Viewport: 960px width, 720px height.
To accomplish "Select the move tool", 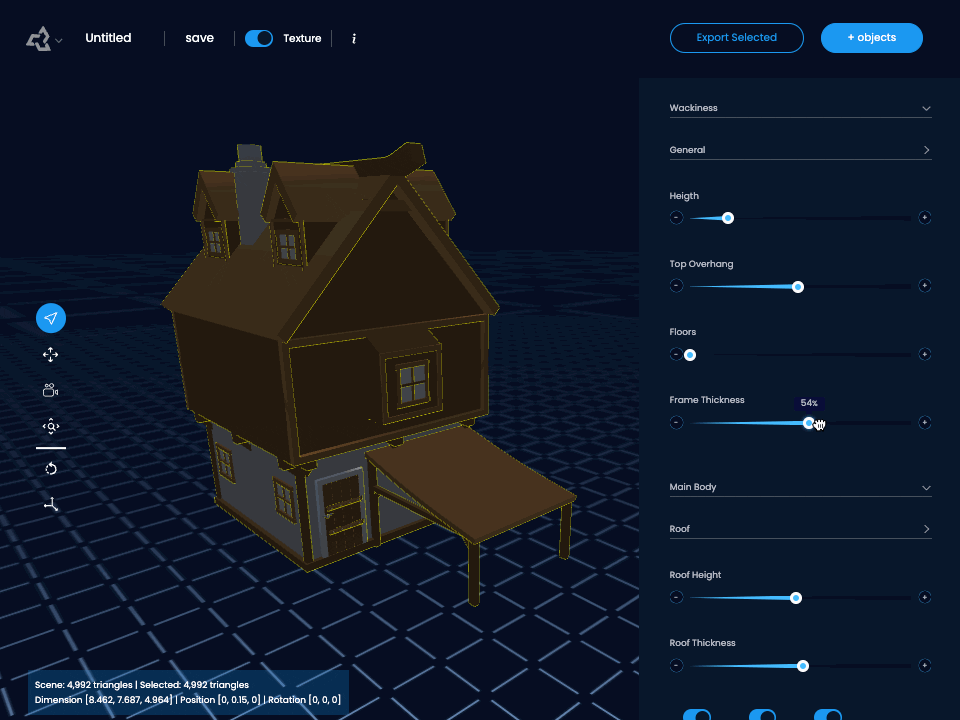I will (x=51, y=354).
